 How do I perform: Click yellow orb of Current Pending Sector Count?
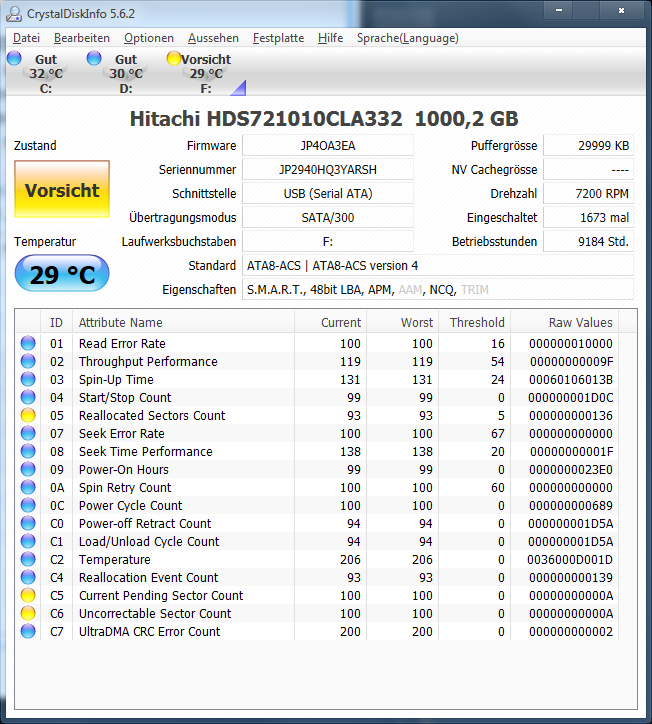pyautogui.click(x=28, y=595)
